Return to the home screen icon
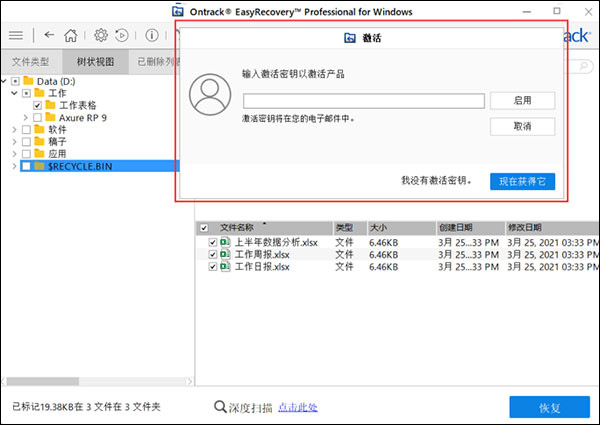 pyautogui.click(x=70, y=35)
